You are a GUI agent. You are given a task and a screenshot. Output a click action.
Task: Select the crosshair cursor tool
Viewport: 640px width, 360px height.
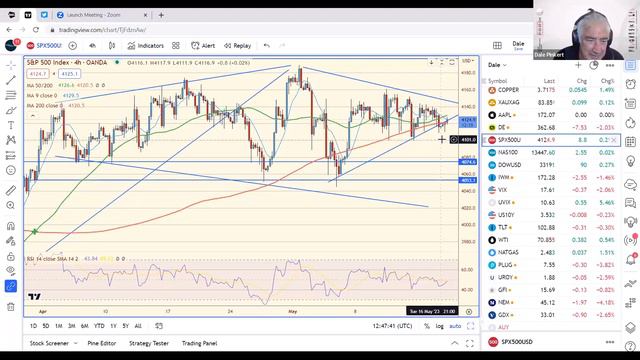pyautogui.click(x=11, y=65)
